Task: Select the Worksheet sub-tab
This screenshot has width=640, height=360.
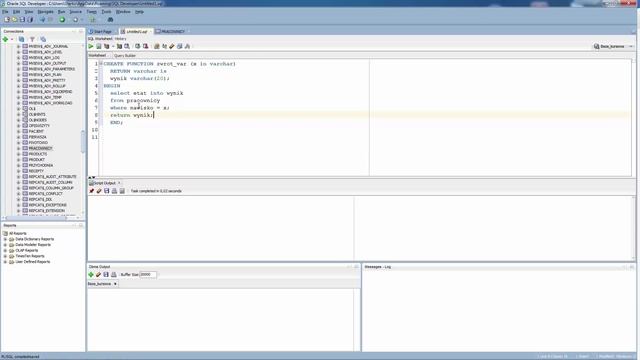Action: click(x=97, y=56)
